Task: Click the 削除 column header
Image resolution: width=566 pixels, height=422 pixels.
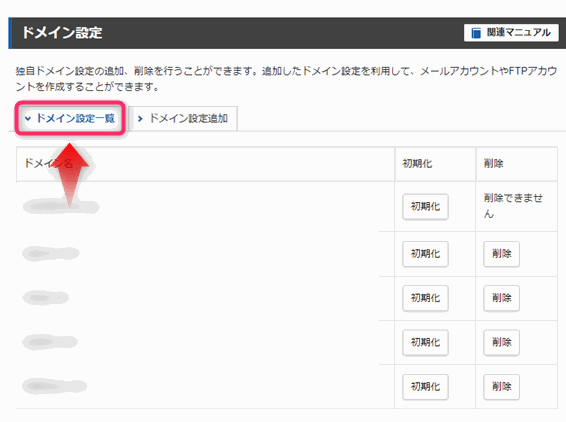Action: (x=493, y=164)
